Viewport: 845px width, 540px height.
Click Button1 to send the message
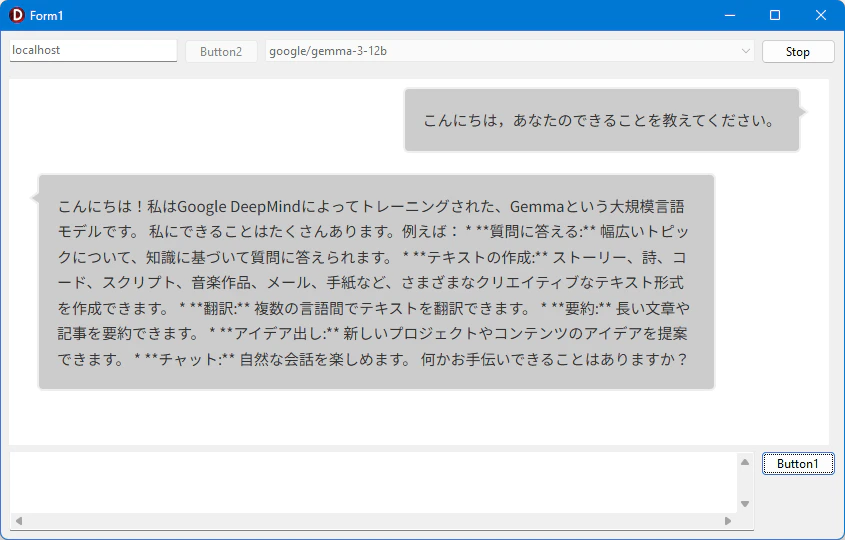(798, 463)
